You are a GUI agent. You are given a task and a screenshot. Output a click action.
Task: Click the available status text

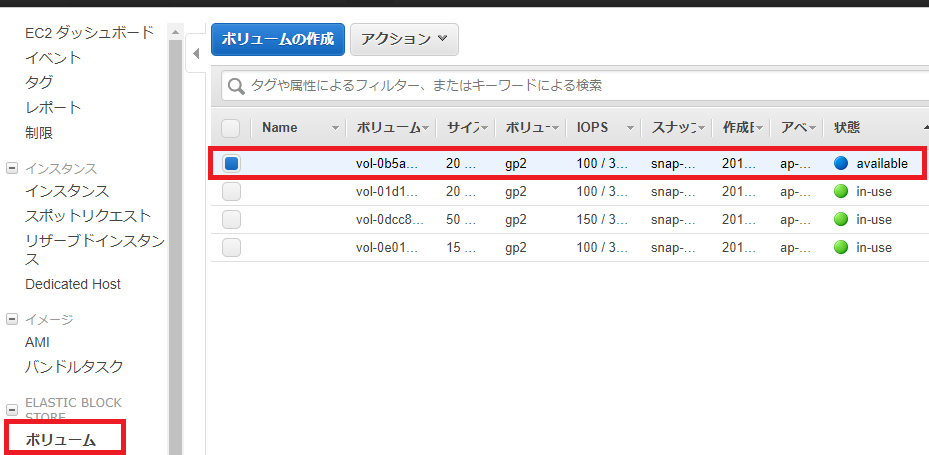[x=882, y=164]
